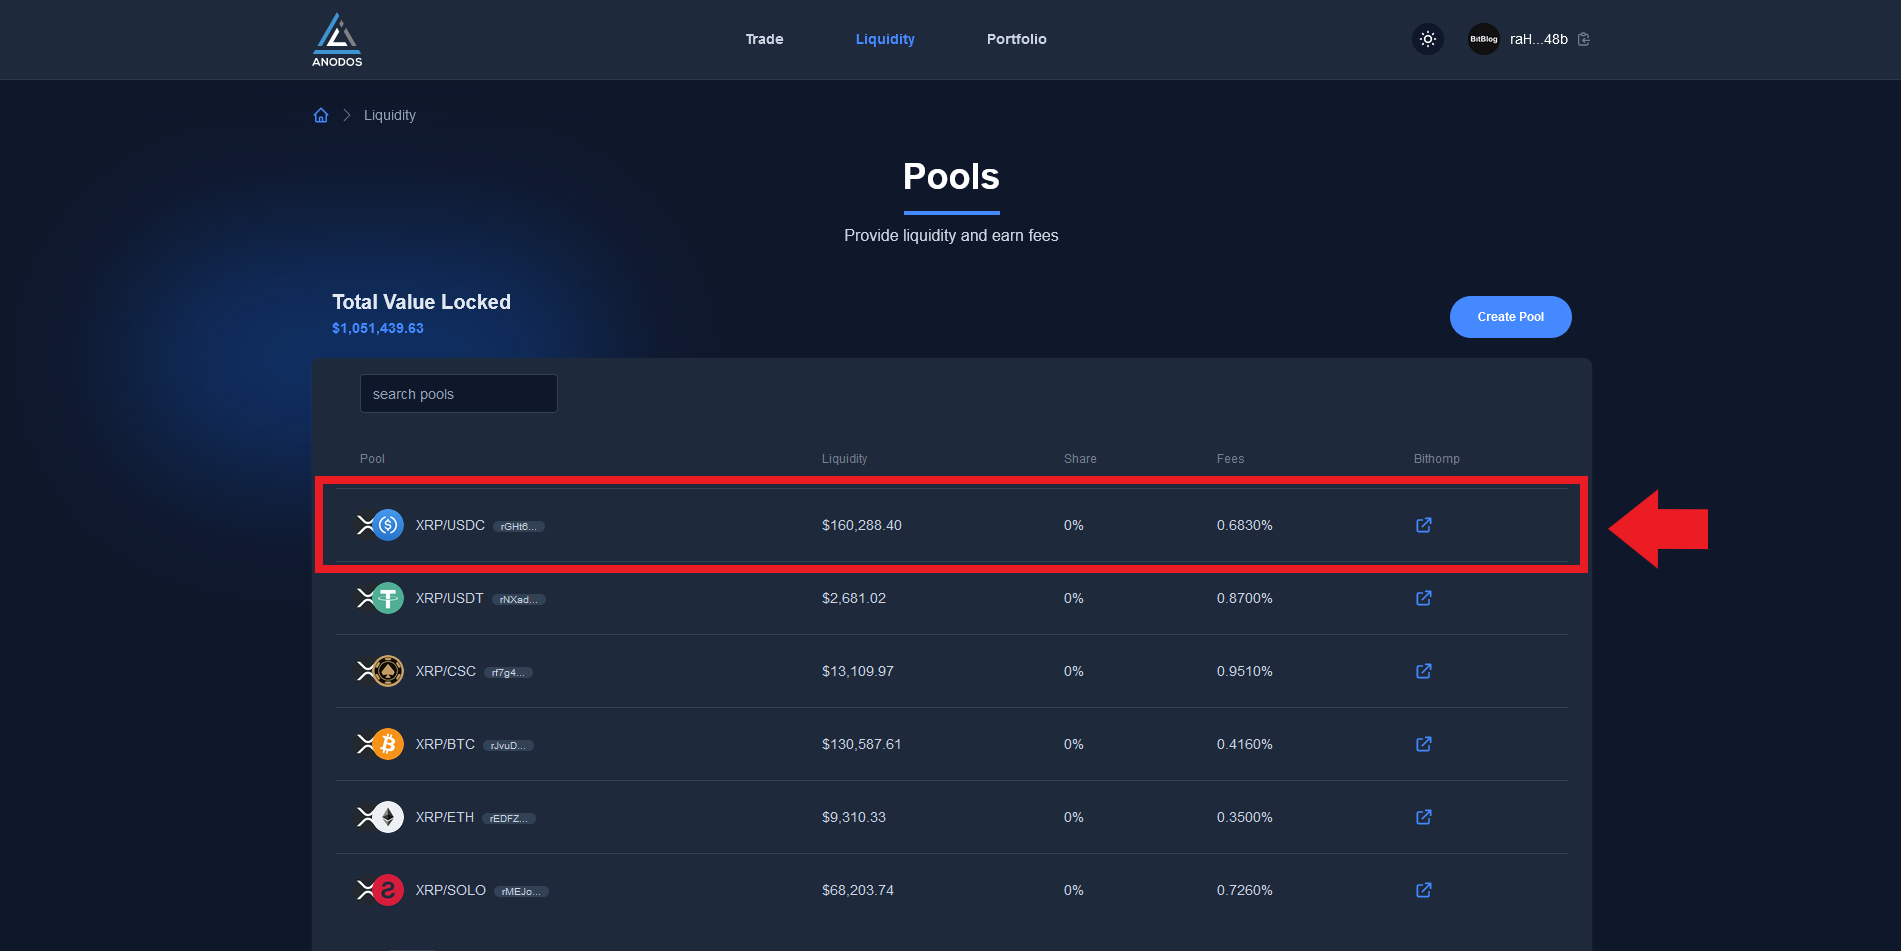Click the Create Pool button
Image resolution: width=1901 pixels, height=951 pixels.
[1510, 317]
